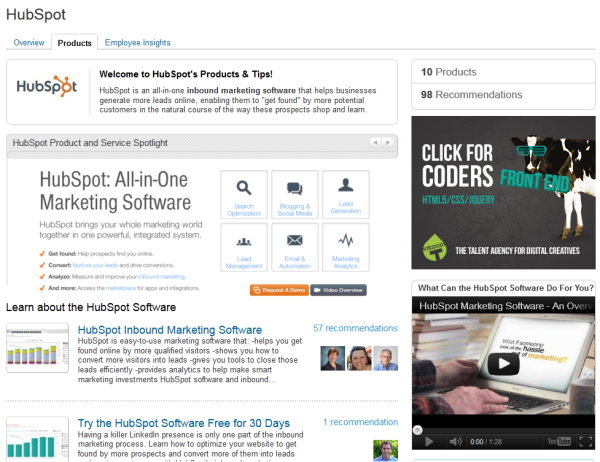Mute the video with the speaker icon
This screenshot has height=462, width=600.
pyautogui.click(x=455, y=442)
